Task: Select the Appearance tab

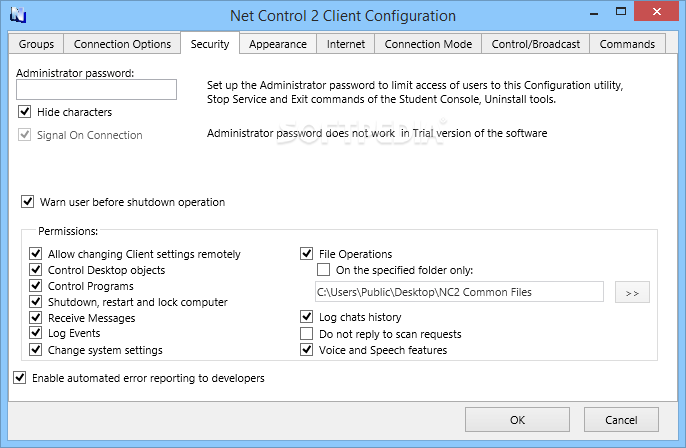Action: [x=278, y=44]
